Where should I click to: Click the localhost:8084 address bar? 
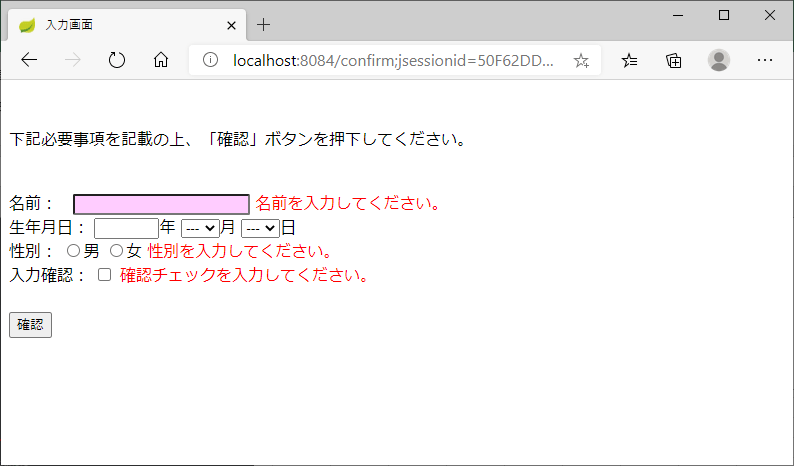point(393,61)
